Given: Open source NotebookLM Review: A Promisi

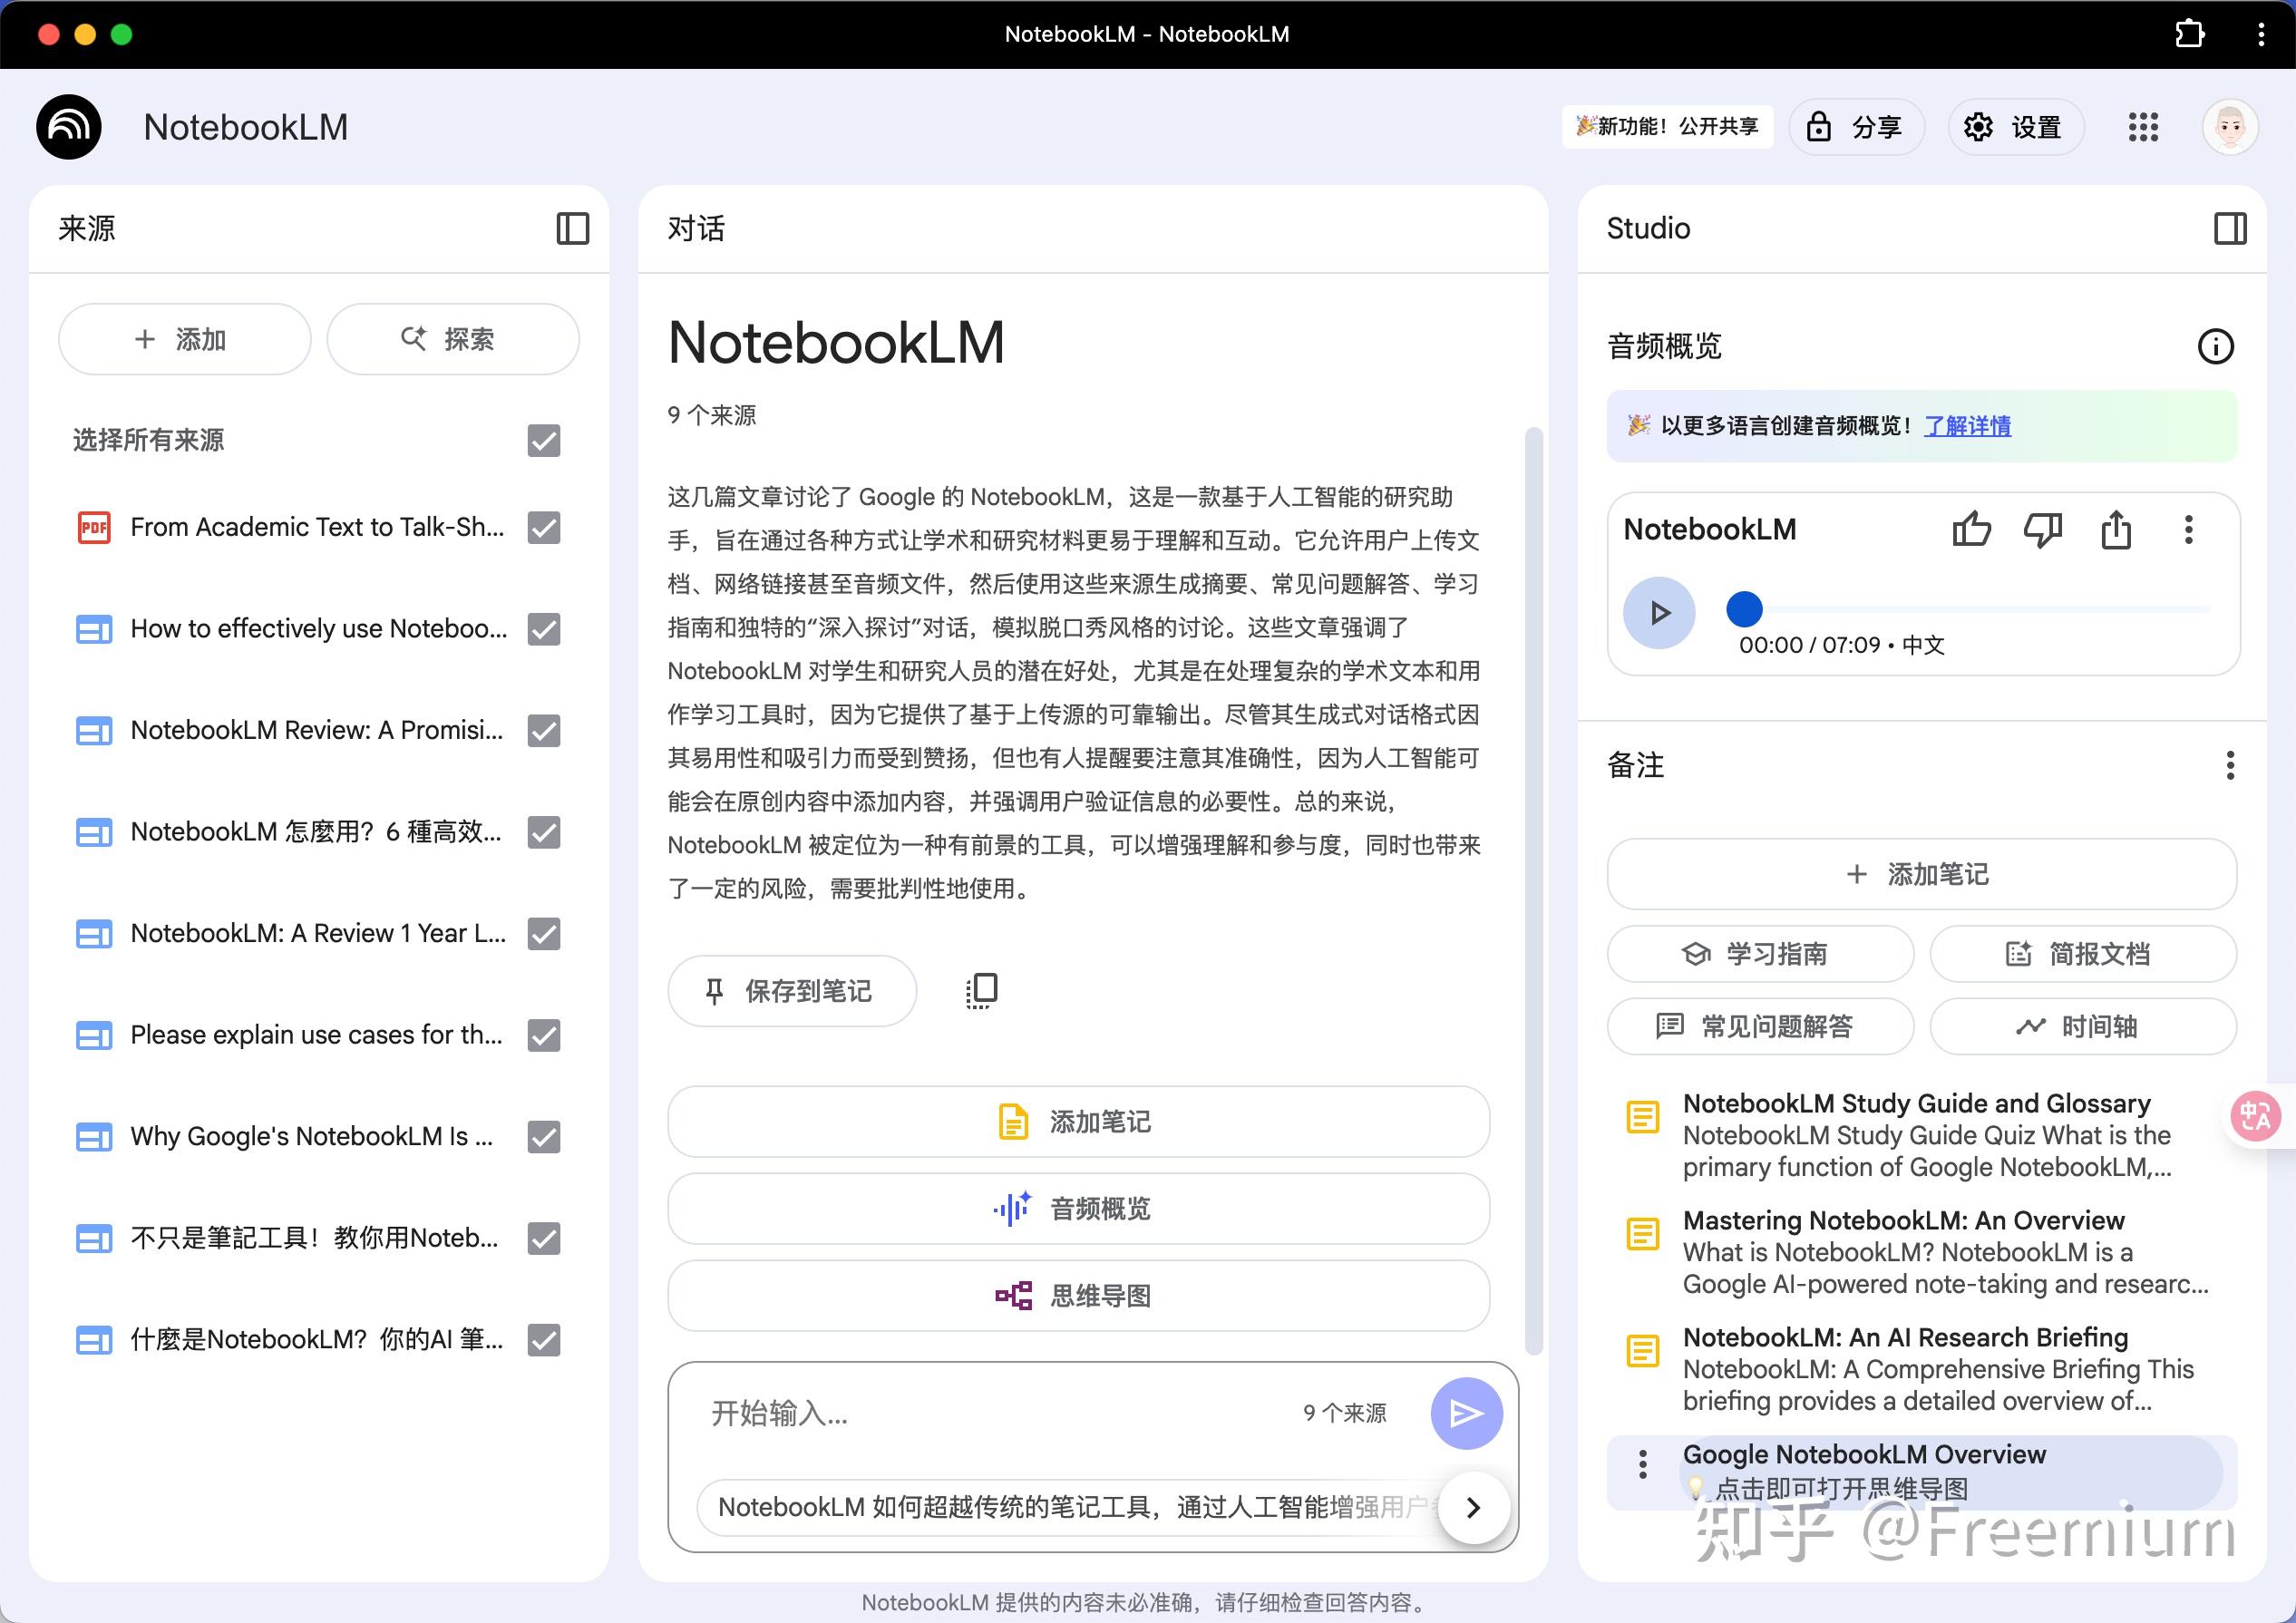Looking at the screenshot, I should point(316,730).
